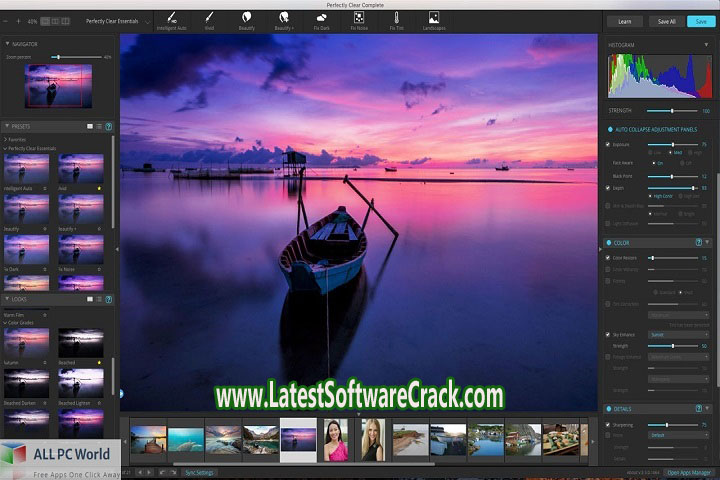Screen dimensions: 720x480
Task: Uncheck the Sky Enhance option
Action: click(609, 334)
